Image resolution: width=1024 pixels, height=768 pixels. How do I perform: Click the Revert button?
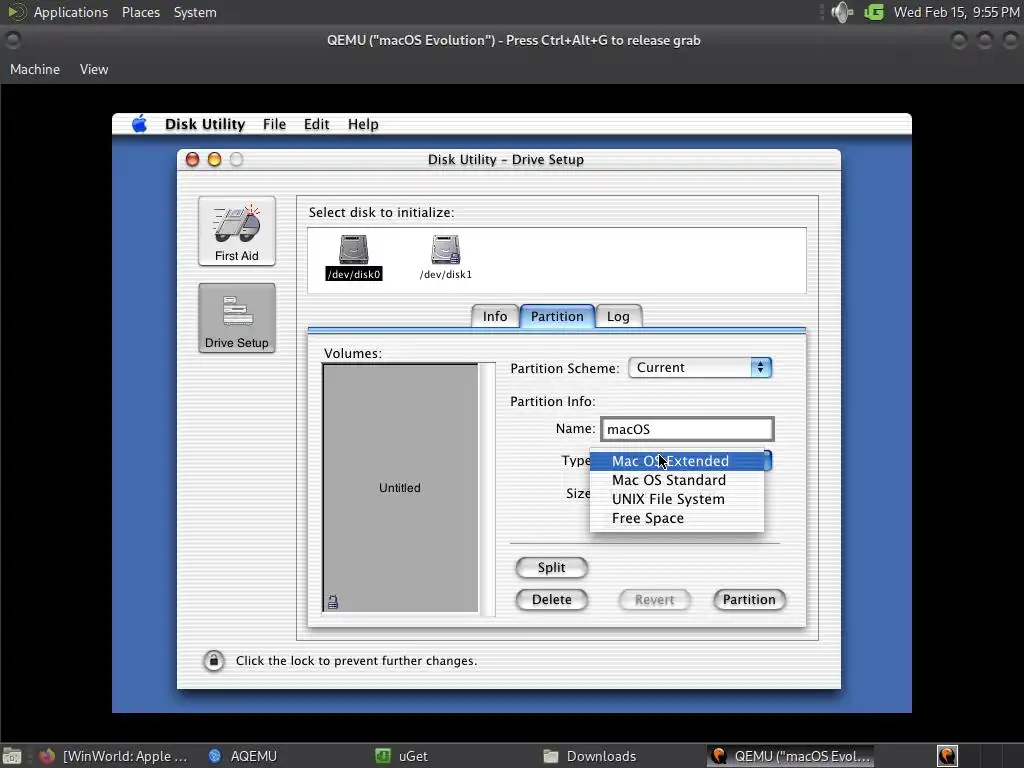pos(654,600)
